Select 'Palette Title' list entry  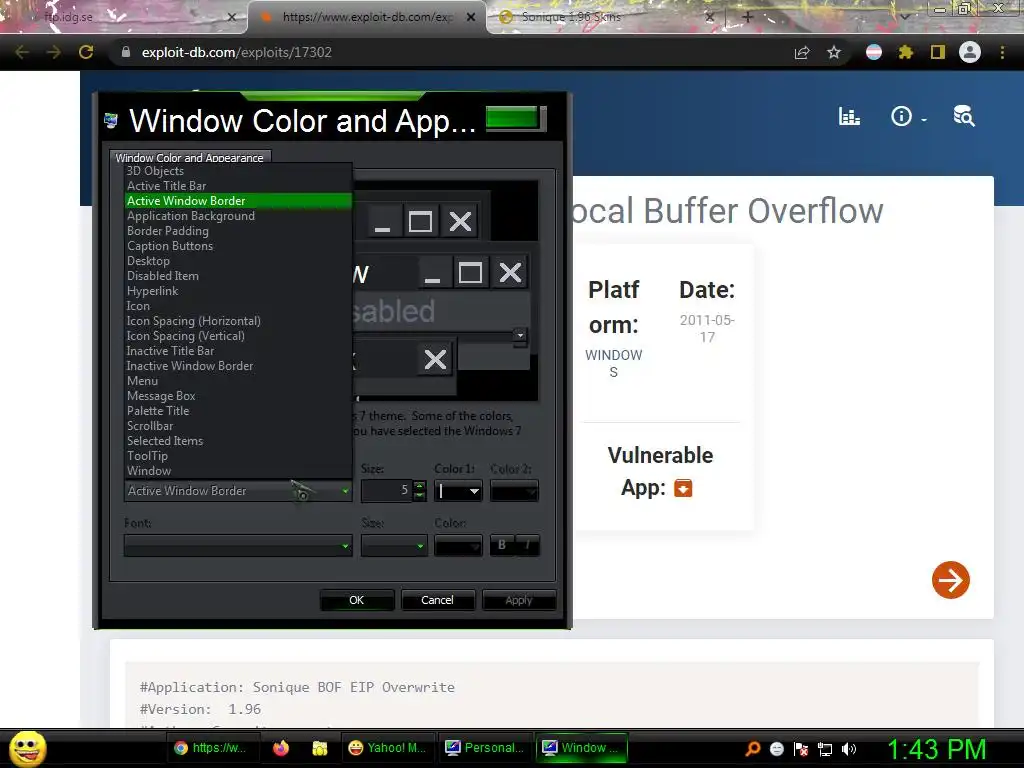pyautogui.click(x=238, y=411)
